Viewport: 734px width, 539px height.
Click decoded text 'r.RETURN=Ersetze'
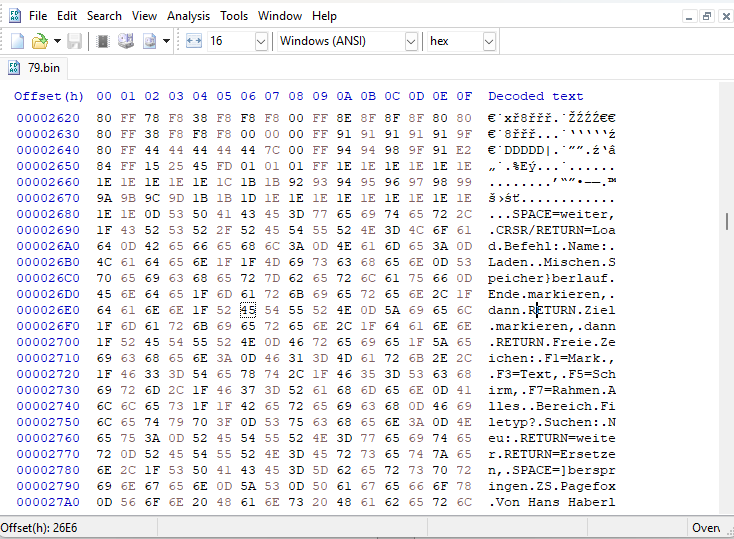pos(551,454)
